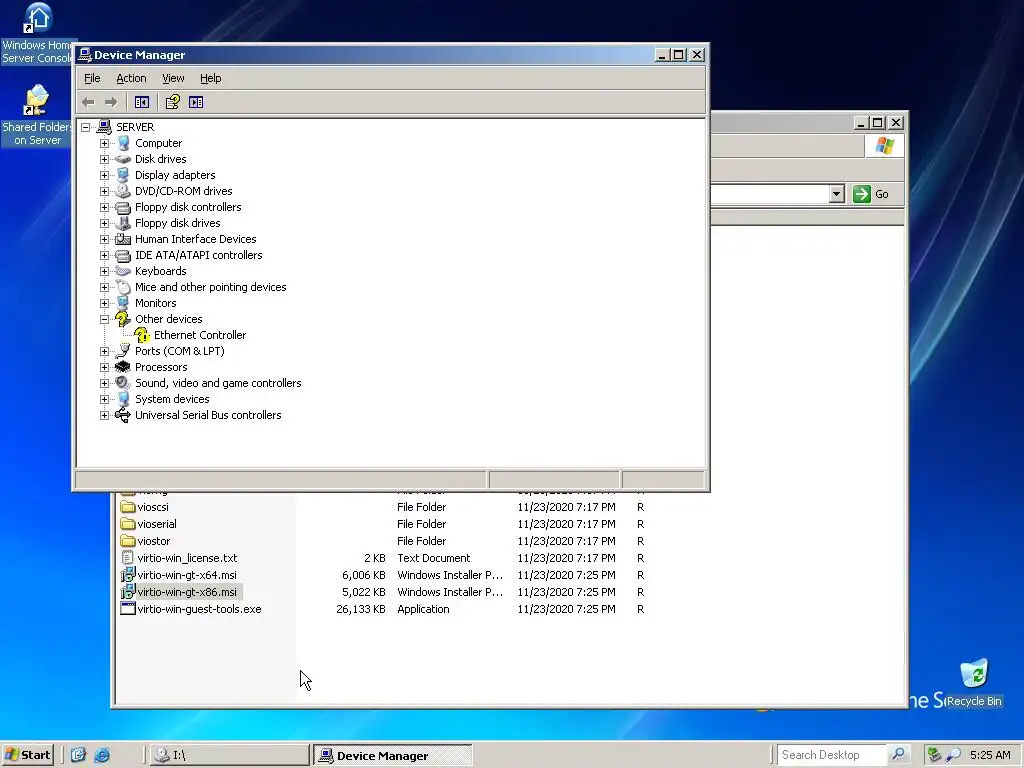Select the virtio-win-guest-tools.exe file
The width and height of the screenshot is (1024, 768).
191,609
